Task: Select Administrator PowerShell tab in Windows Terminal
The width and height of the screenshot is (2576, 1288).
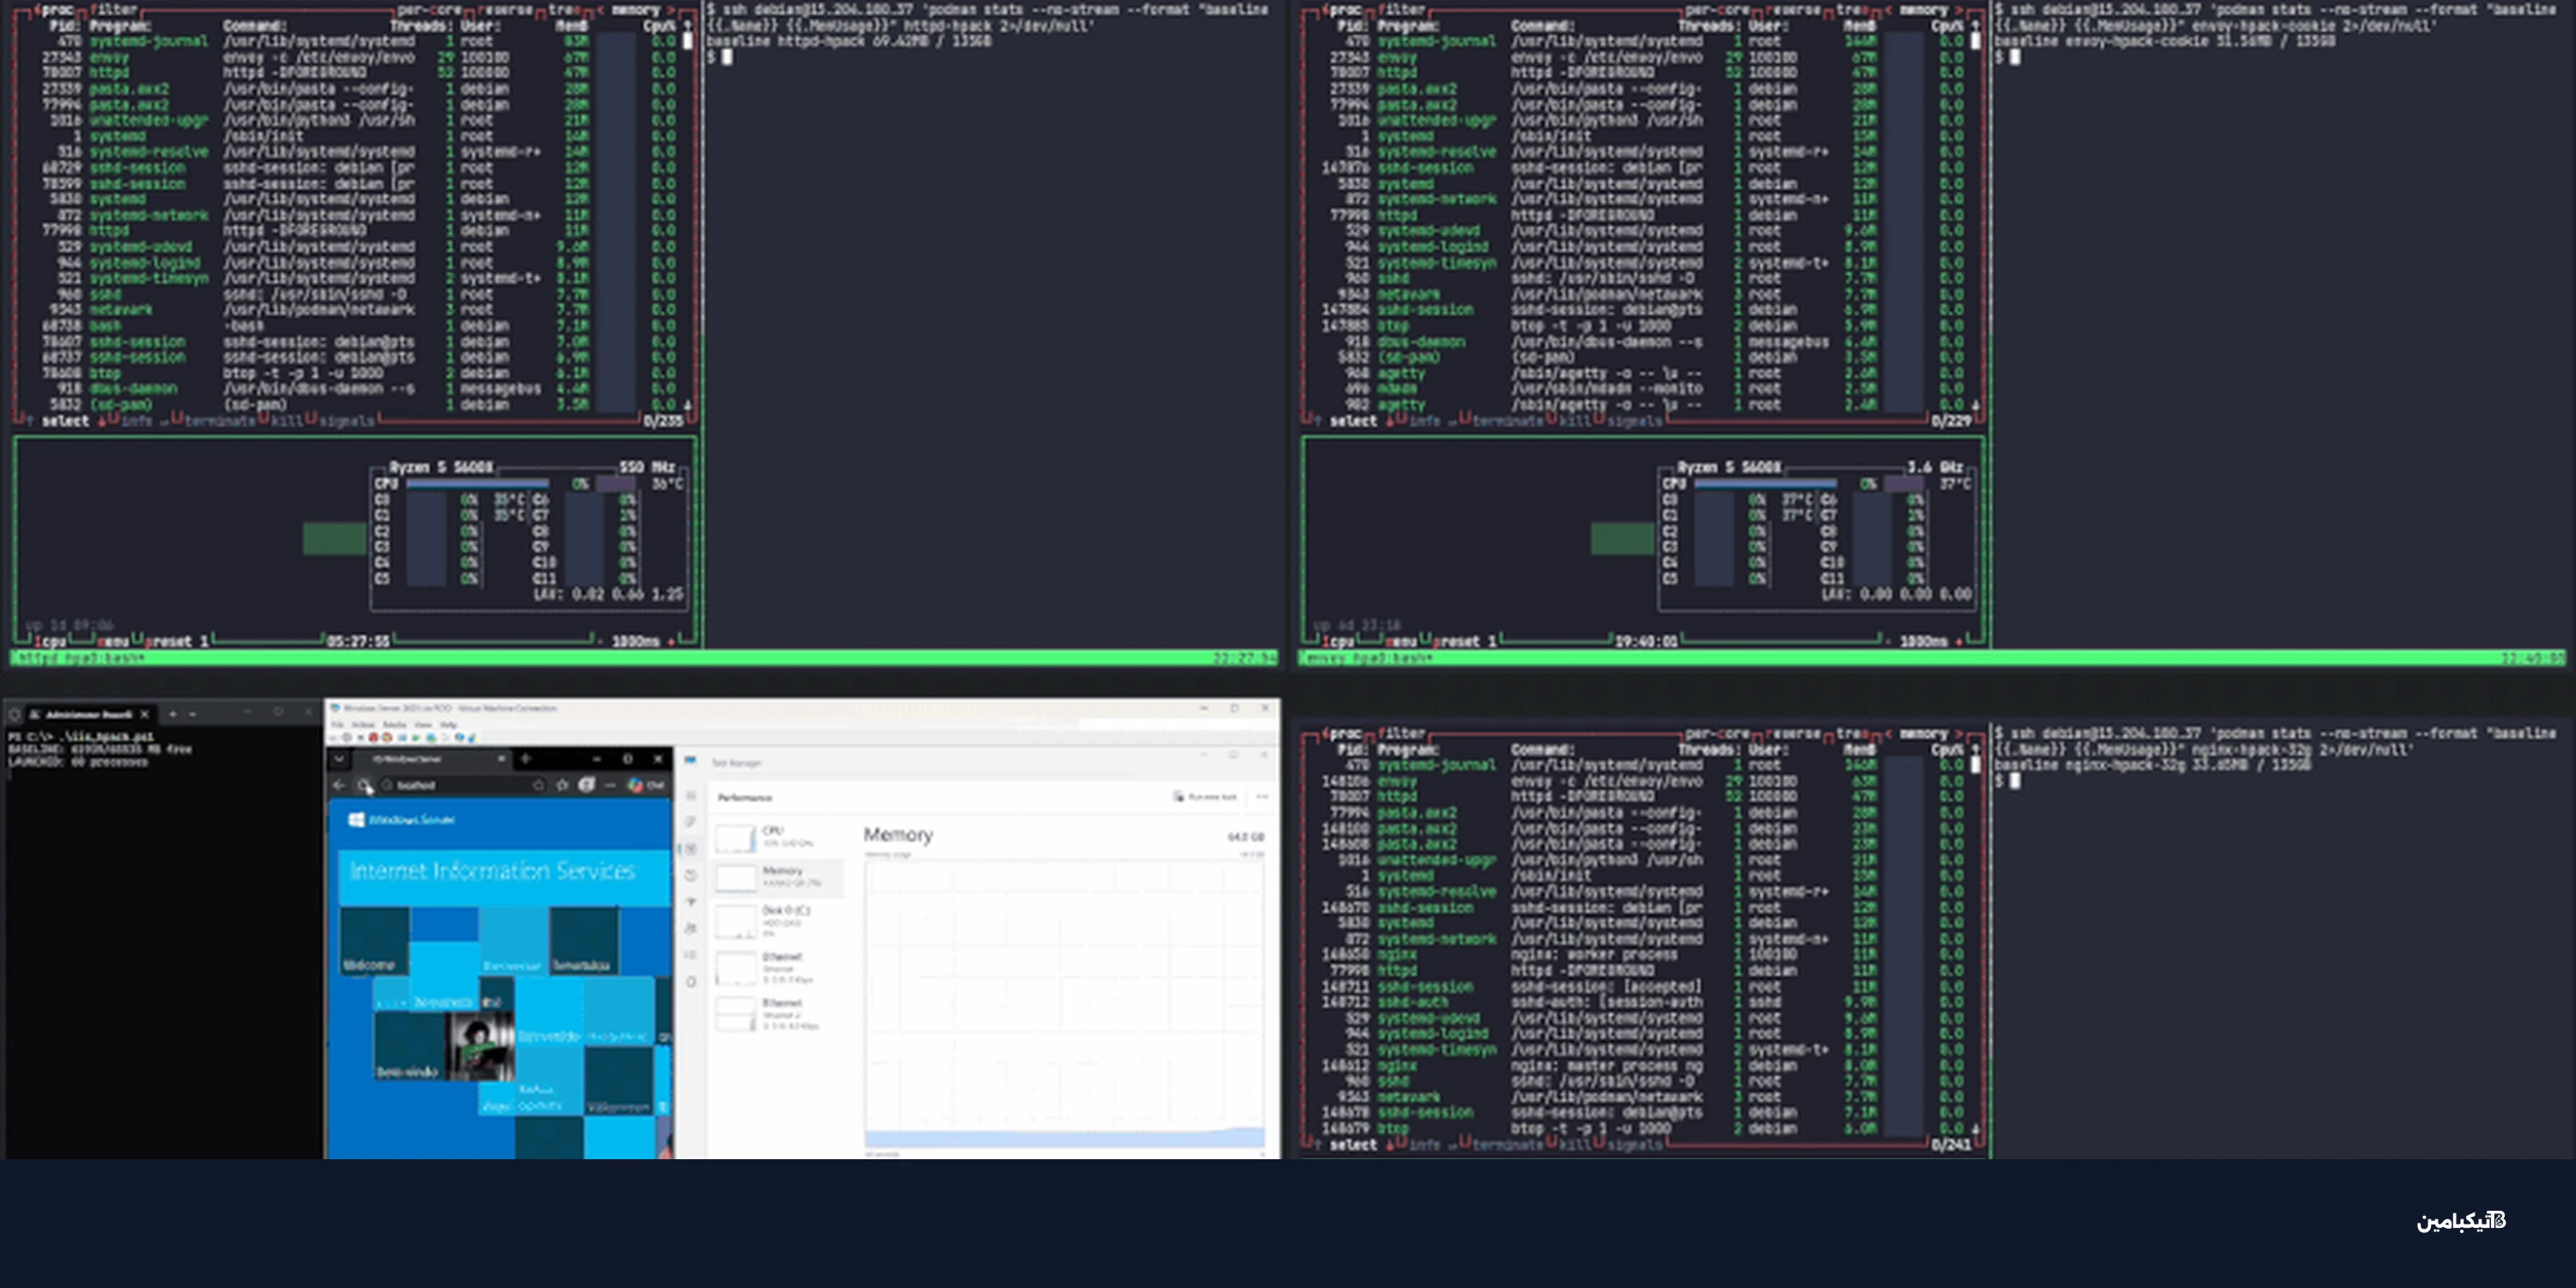Action: coord(91,714)
